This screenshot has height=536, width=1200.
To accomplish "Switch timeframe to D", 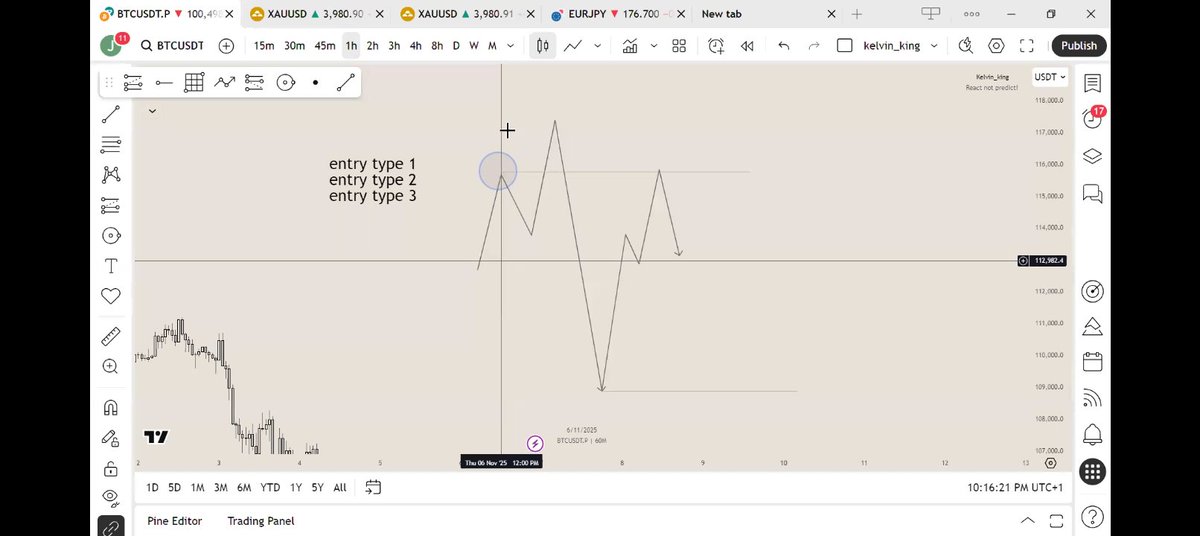I will click(456, 46).
